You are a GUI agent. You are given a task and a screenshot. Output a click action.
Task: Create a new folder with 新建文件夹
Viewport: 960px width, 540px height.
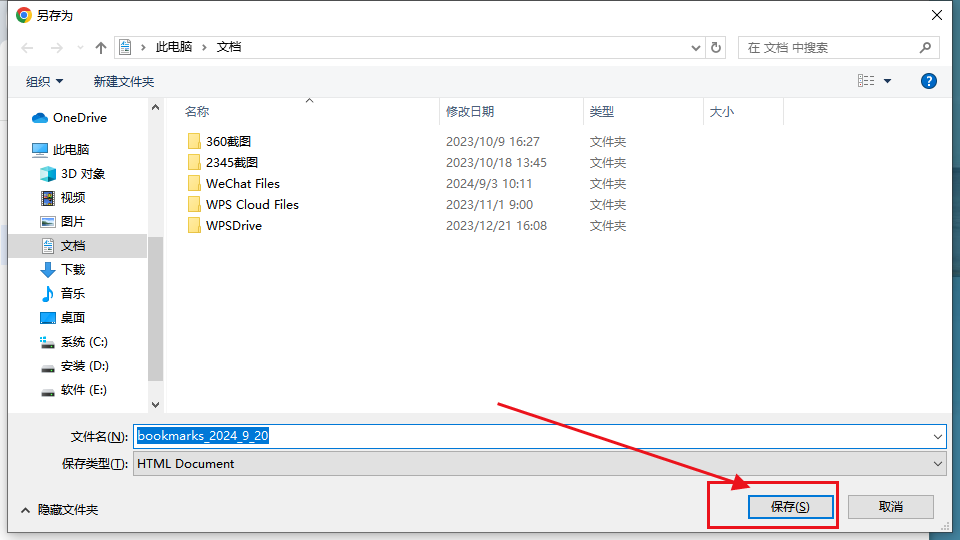(x=124, y=81)
